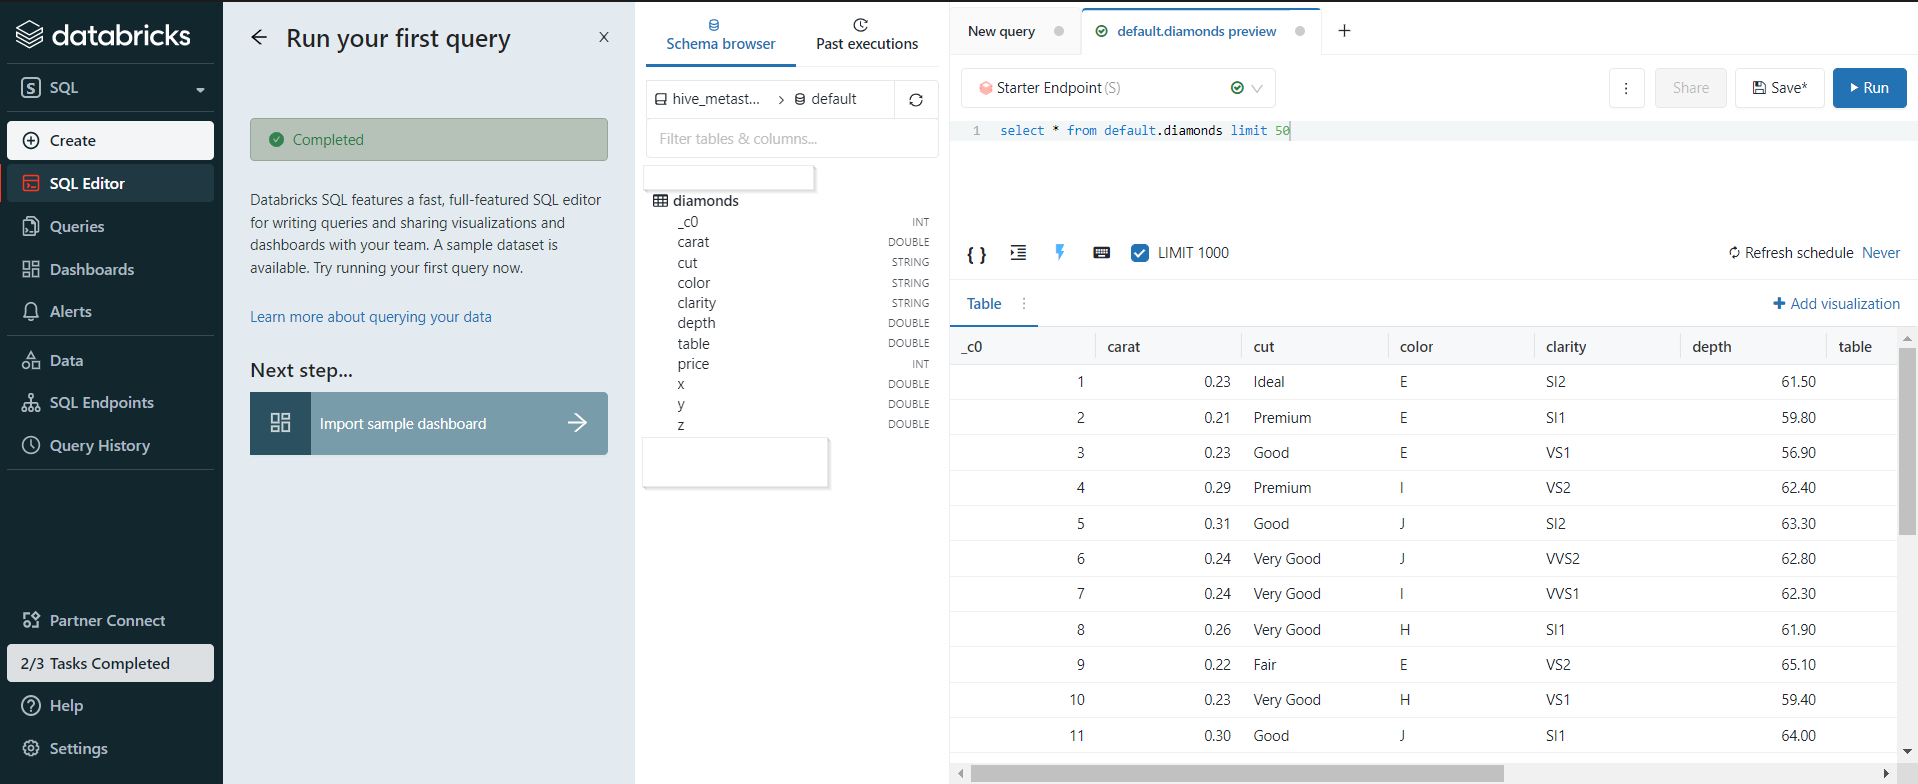Image resolution: width=1918 pixels, height=784 pixels.
Task: Toggle the LIMIT 1000 checkbox
Action: (x=1140, y=253)
